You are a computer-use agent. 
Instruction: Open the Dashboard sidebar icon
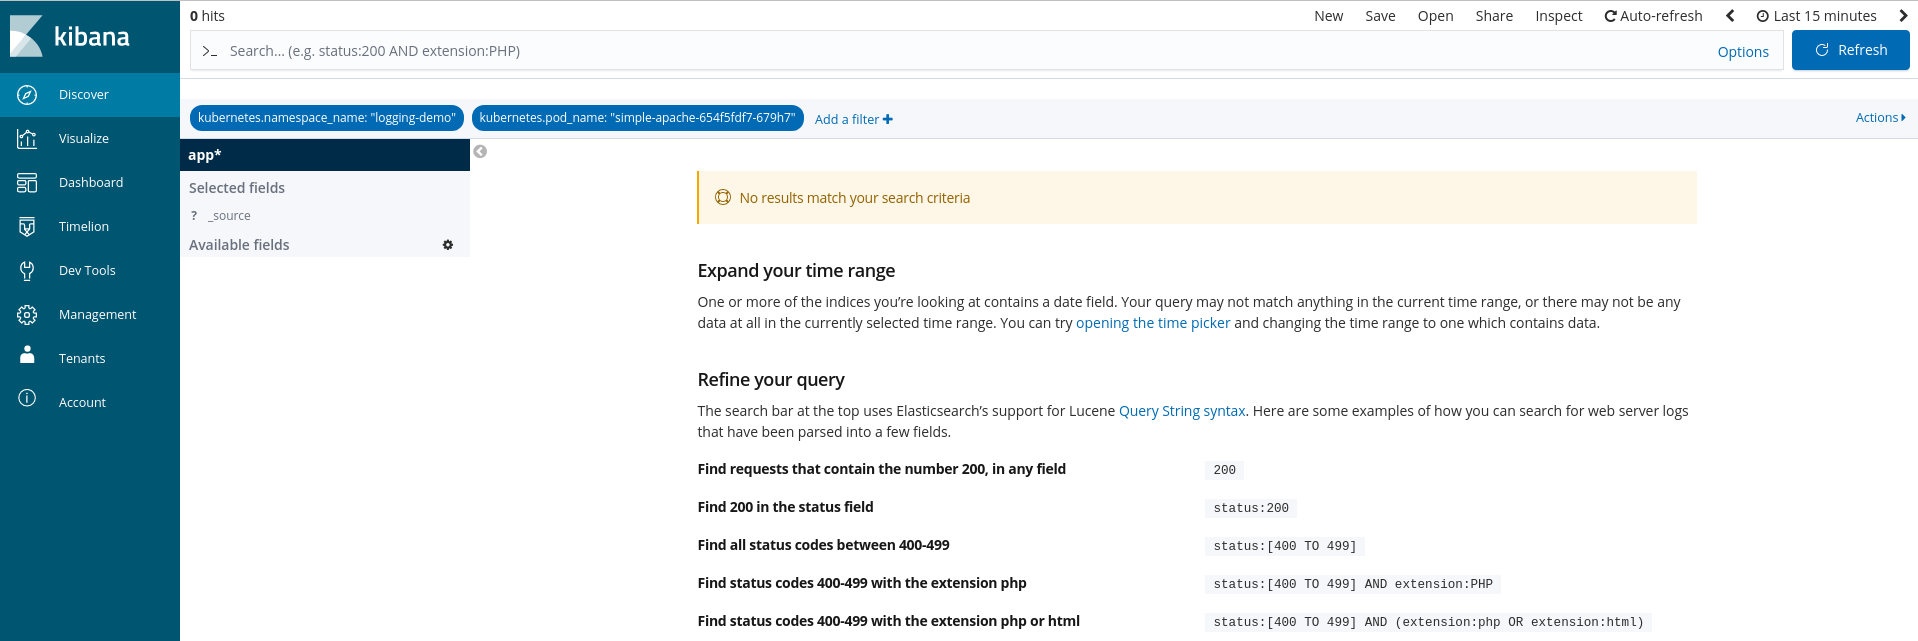(27, 183)
